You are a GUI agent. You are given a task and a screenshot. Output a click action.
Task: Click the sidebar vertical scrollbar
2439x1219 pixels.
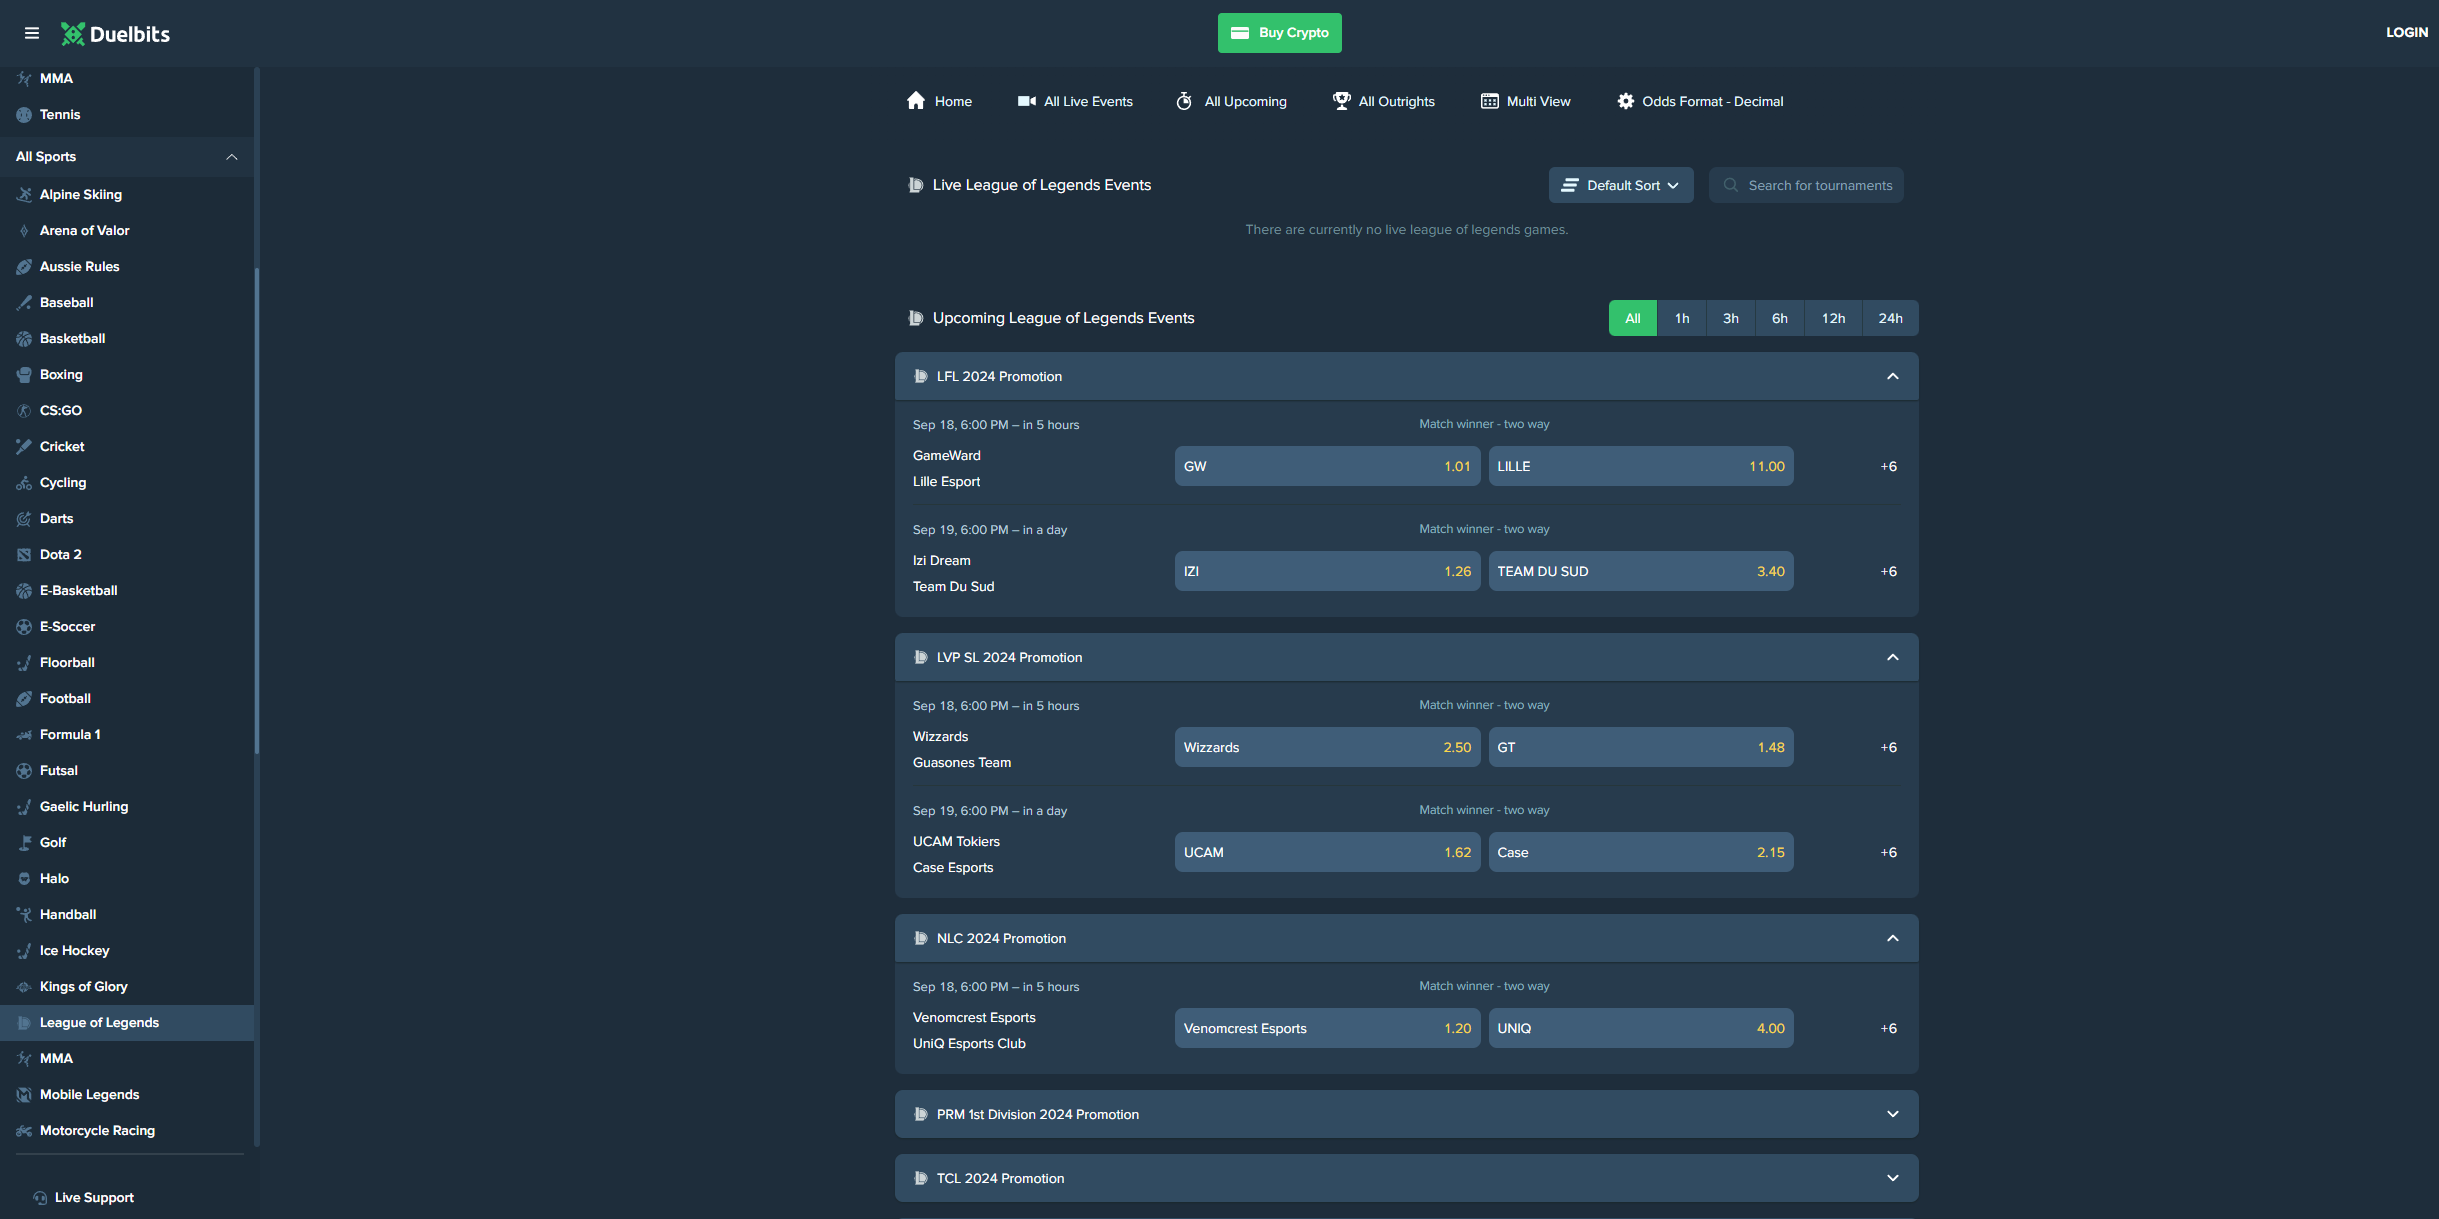click(x=257, y=510)
